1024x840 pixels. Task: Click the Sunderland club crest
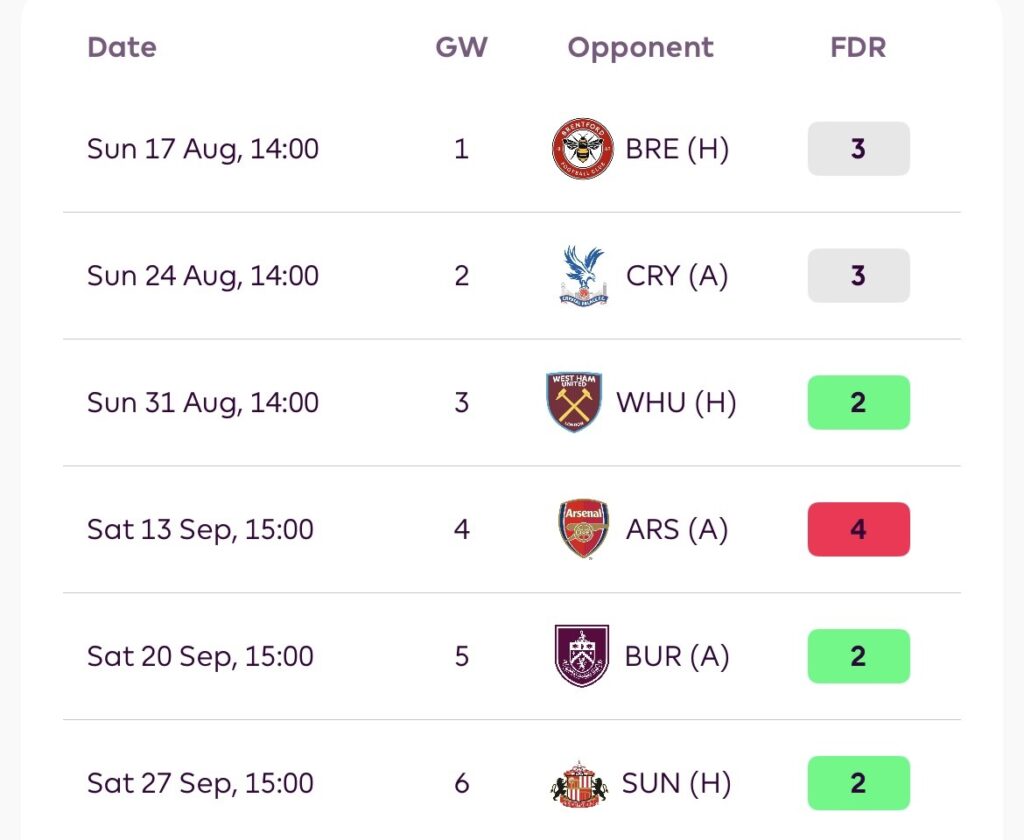pos(579,784)
